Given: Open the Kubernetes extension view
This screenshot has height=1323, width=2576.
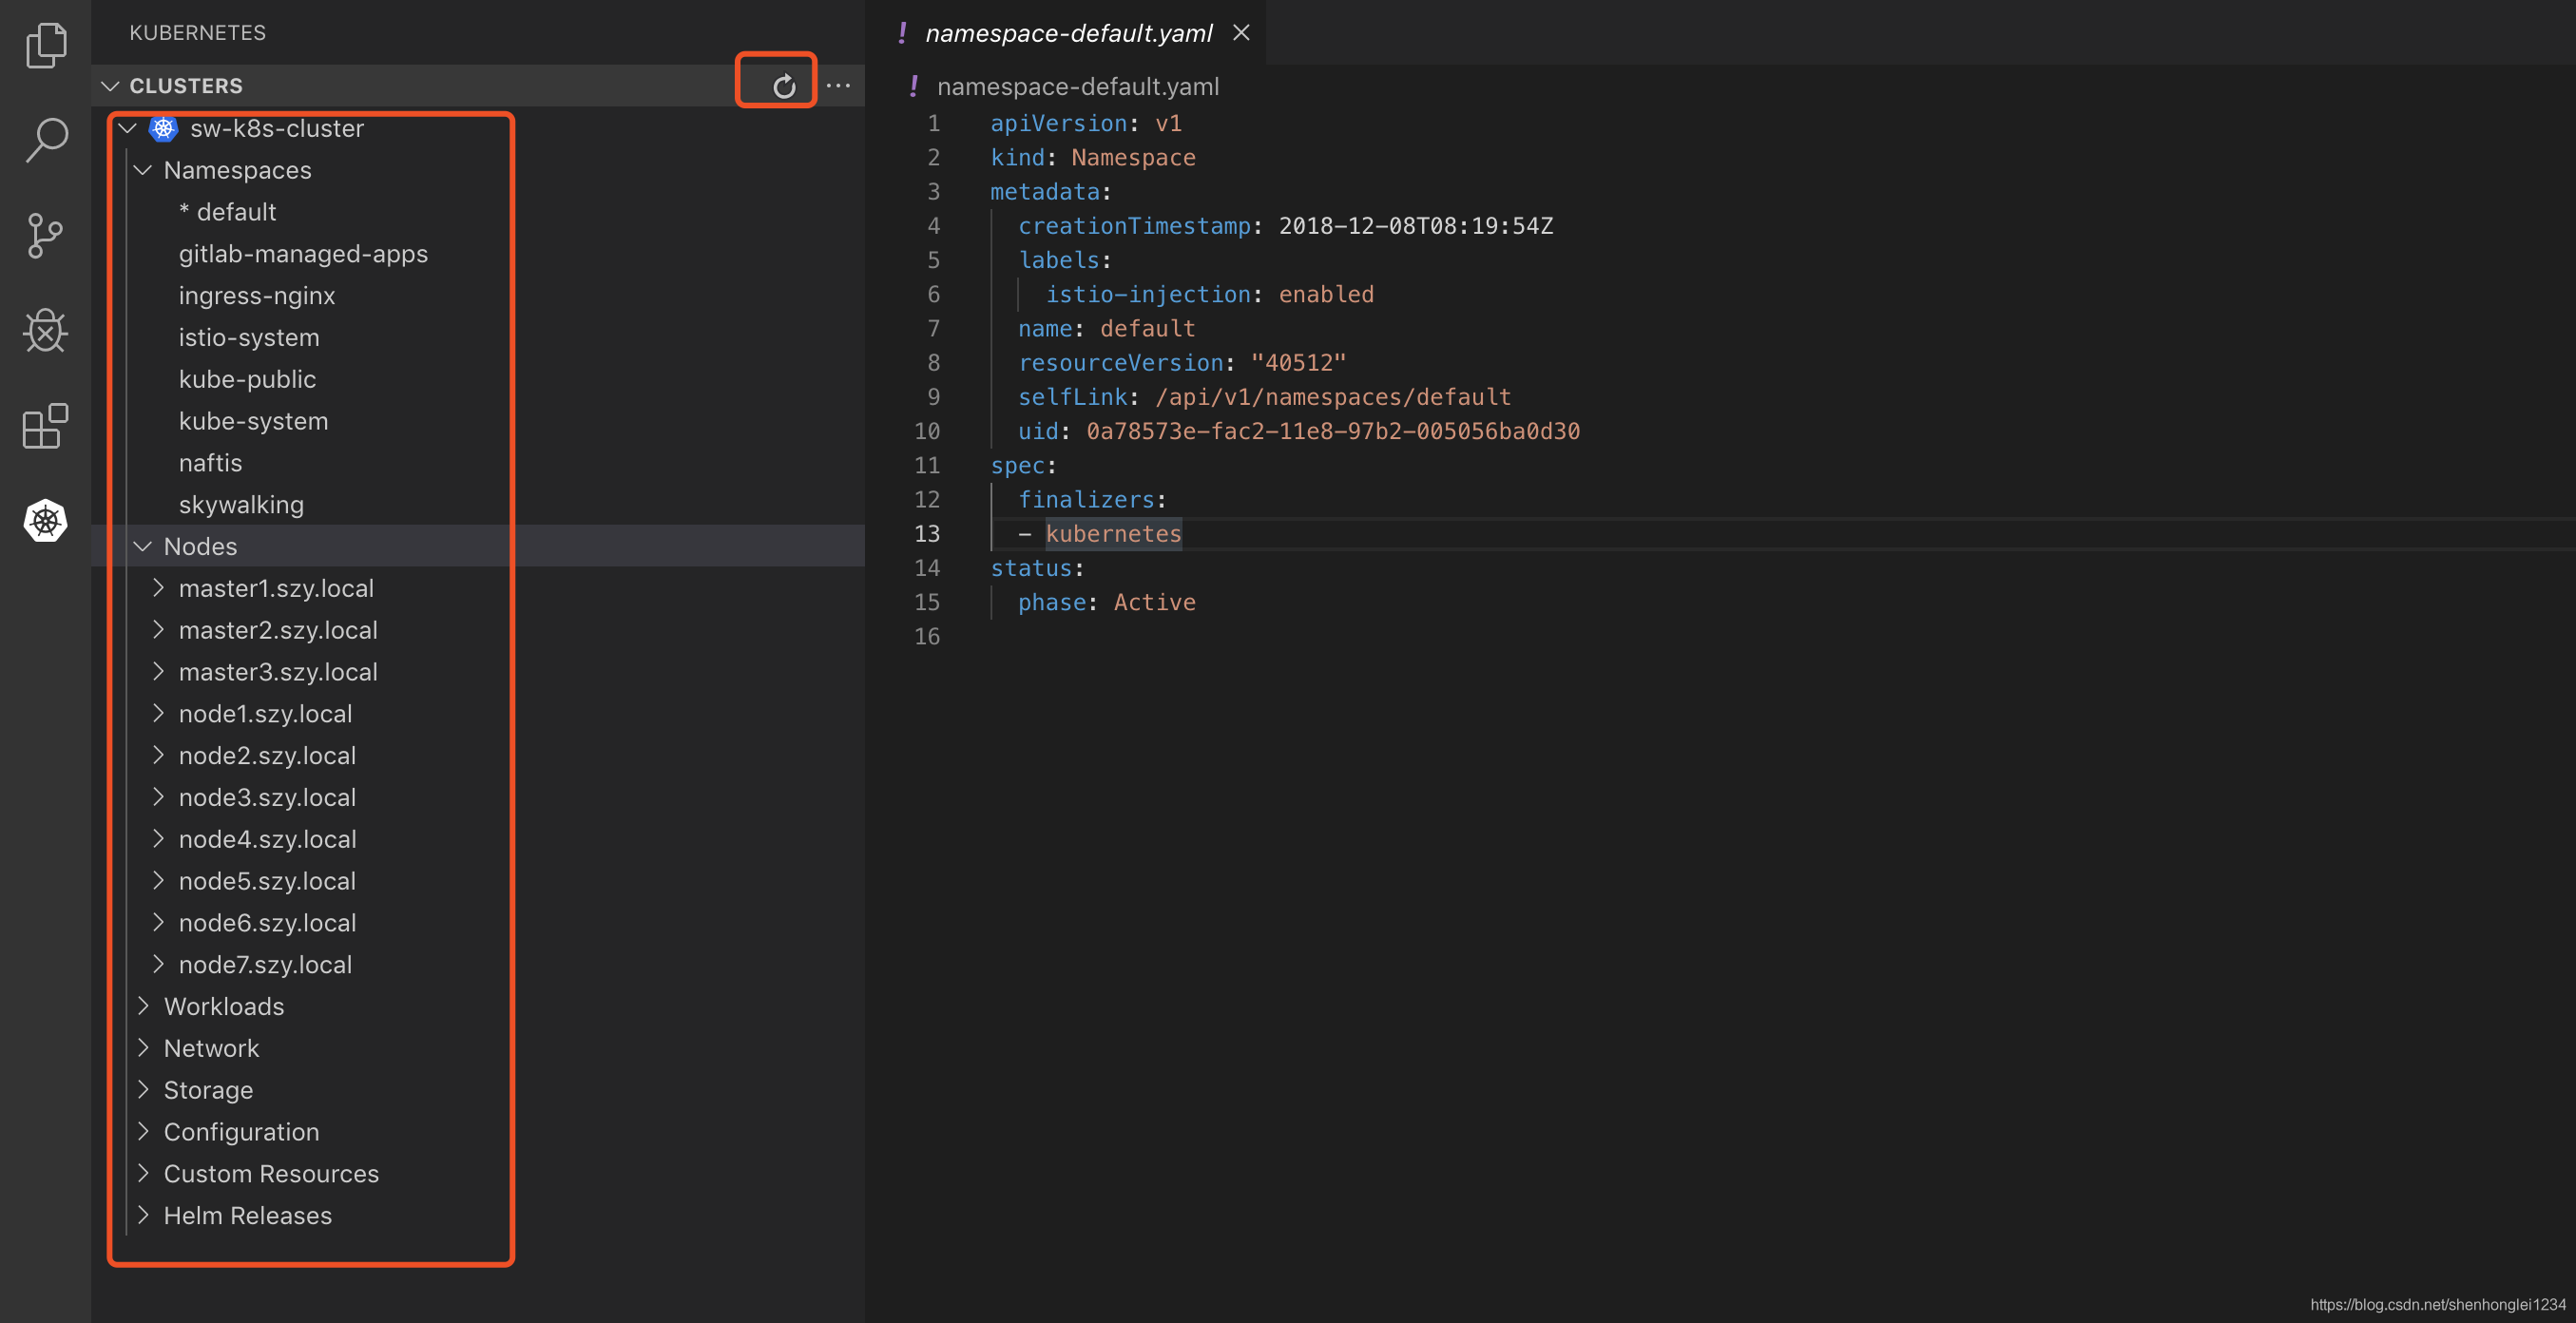Looking at the screenshot, I should click(45, 521).
